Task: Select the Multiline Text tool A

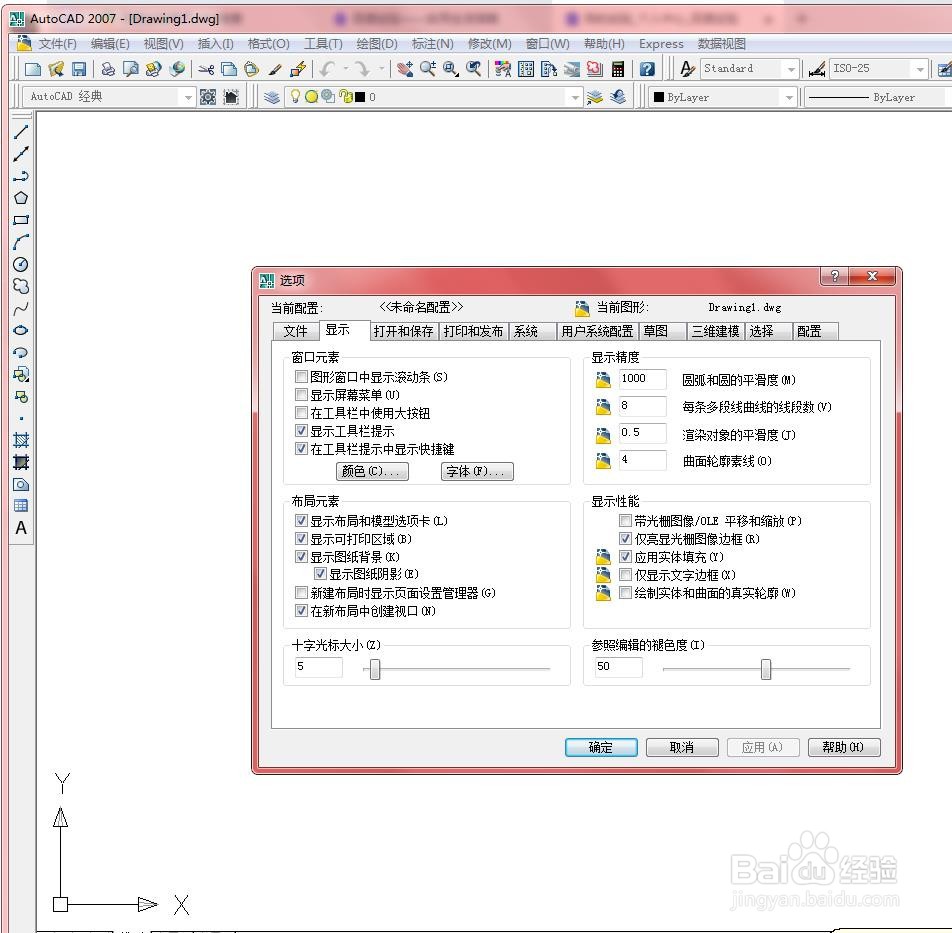Action: (21, 528)
